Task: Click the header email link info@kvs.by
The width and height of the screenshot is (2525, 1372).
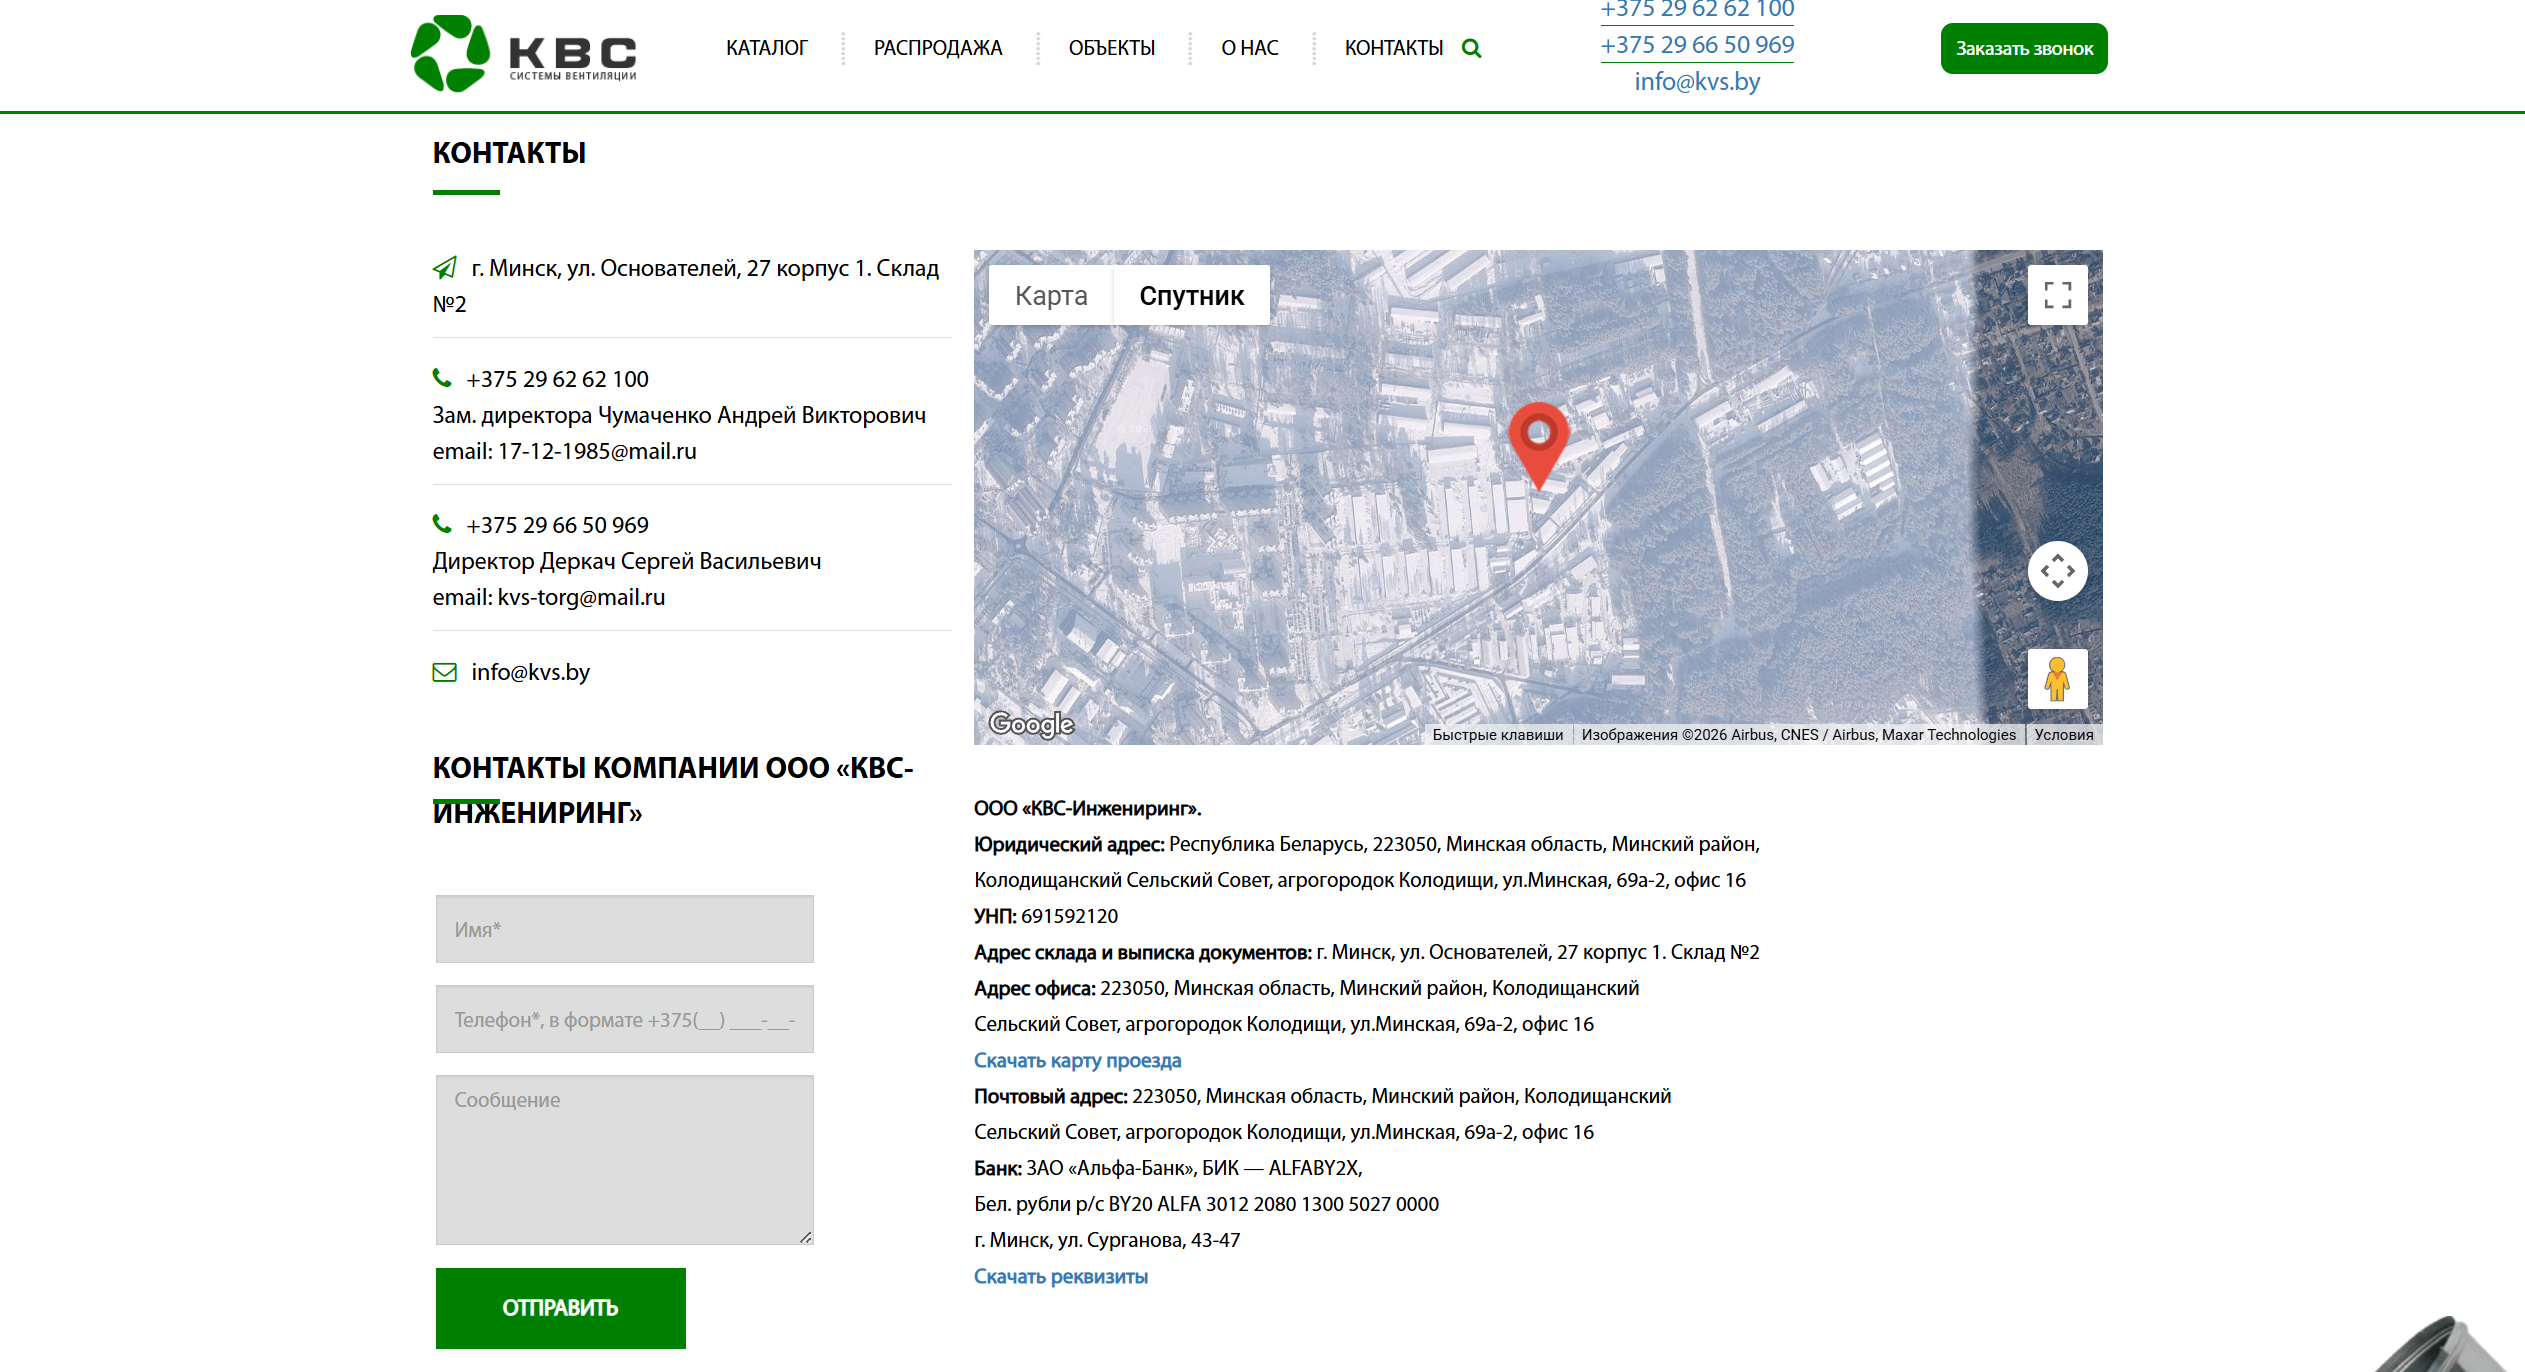Action: pos(1697,82)
